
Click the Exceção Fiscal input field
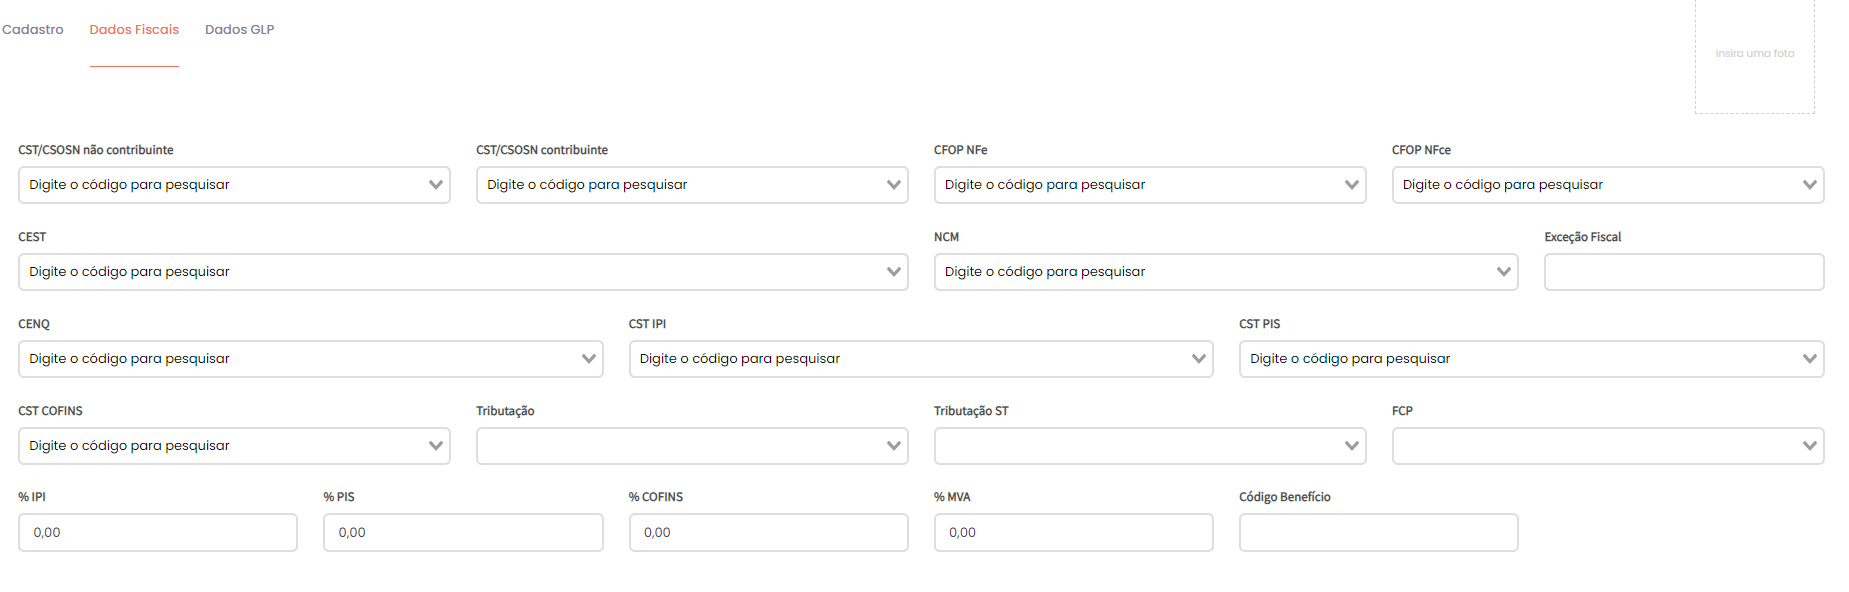click(x=1683, y=272)
